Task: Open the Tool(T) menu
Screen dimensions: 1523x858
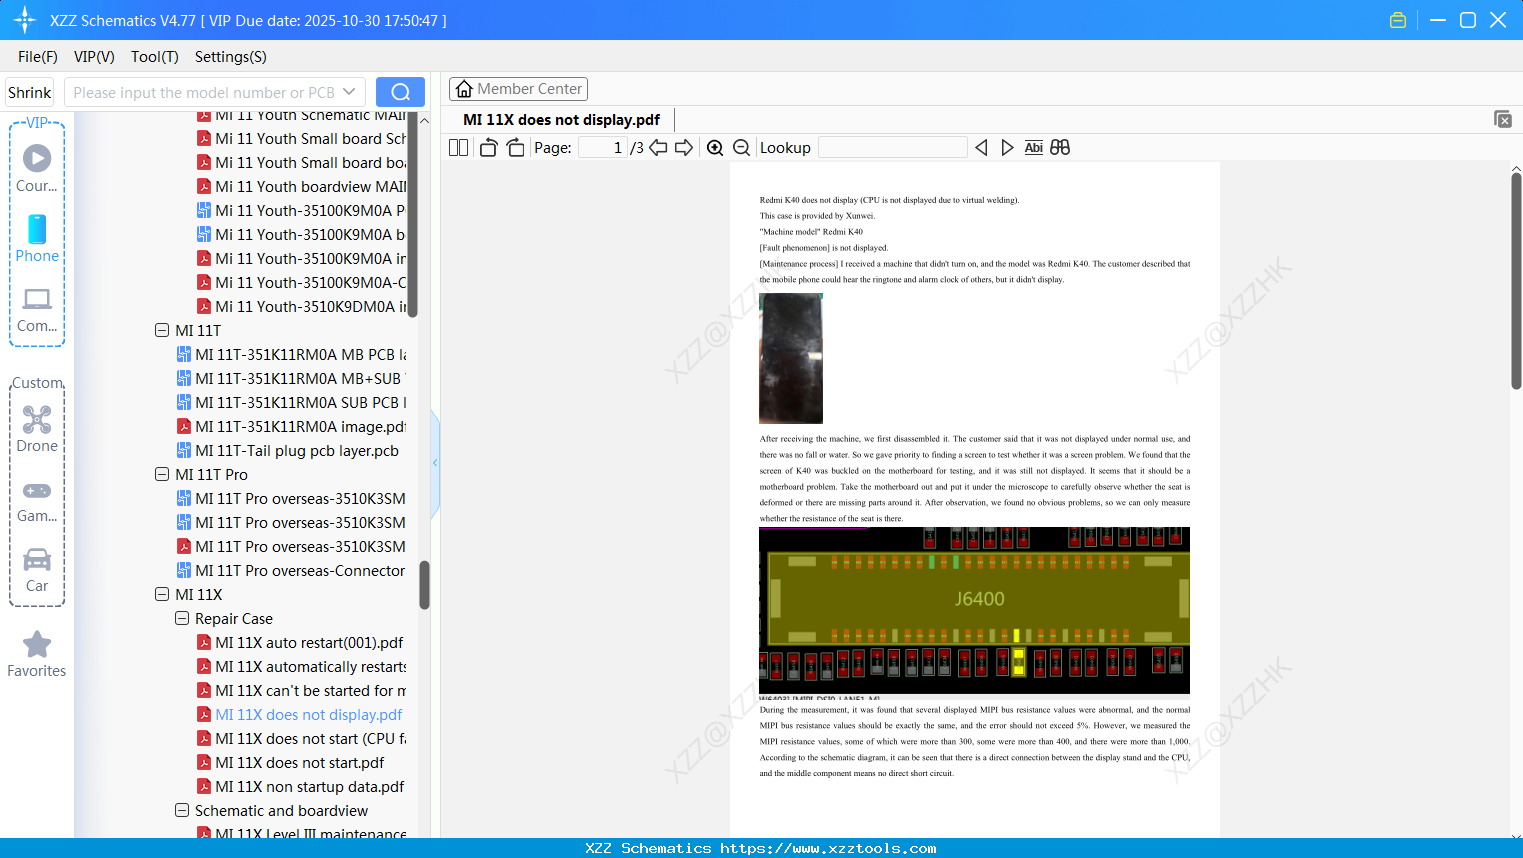Action: (155, 57)
